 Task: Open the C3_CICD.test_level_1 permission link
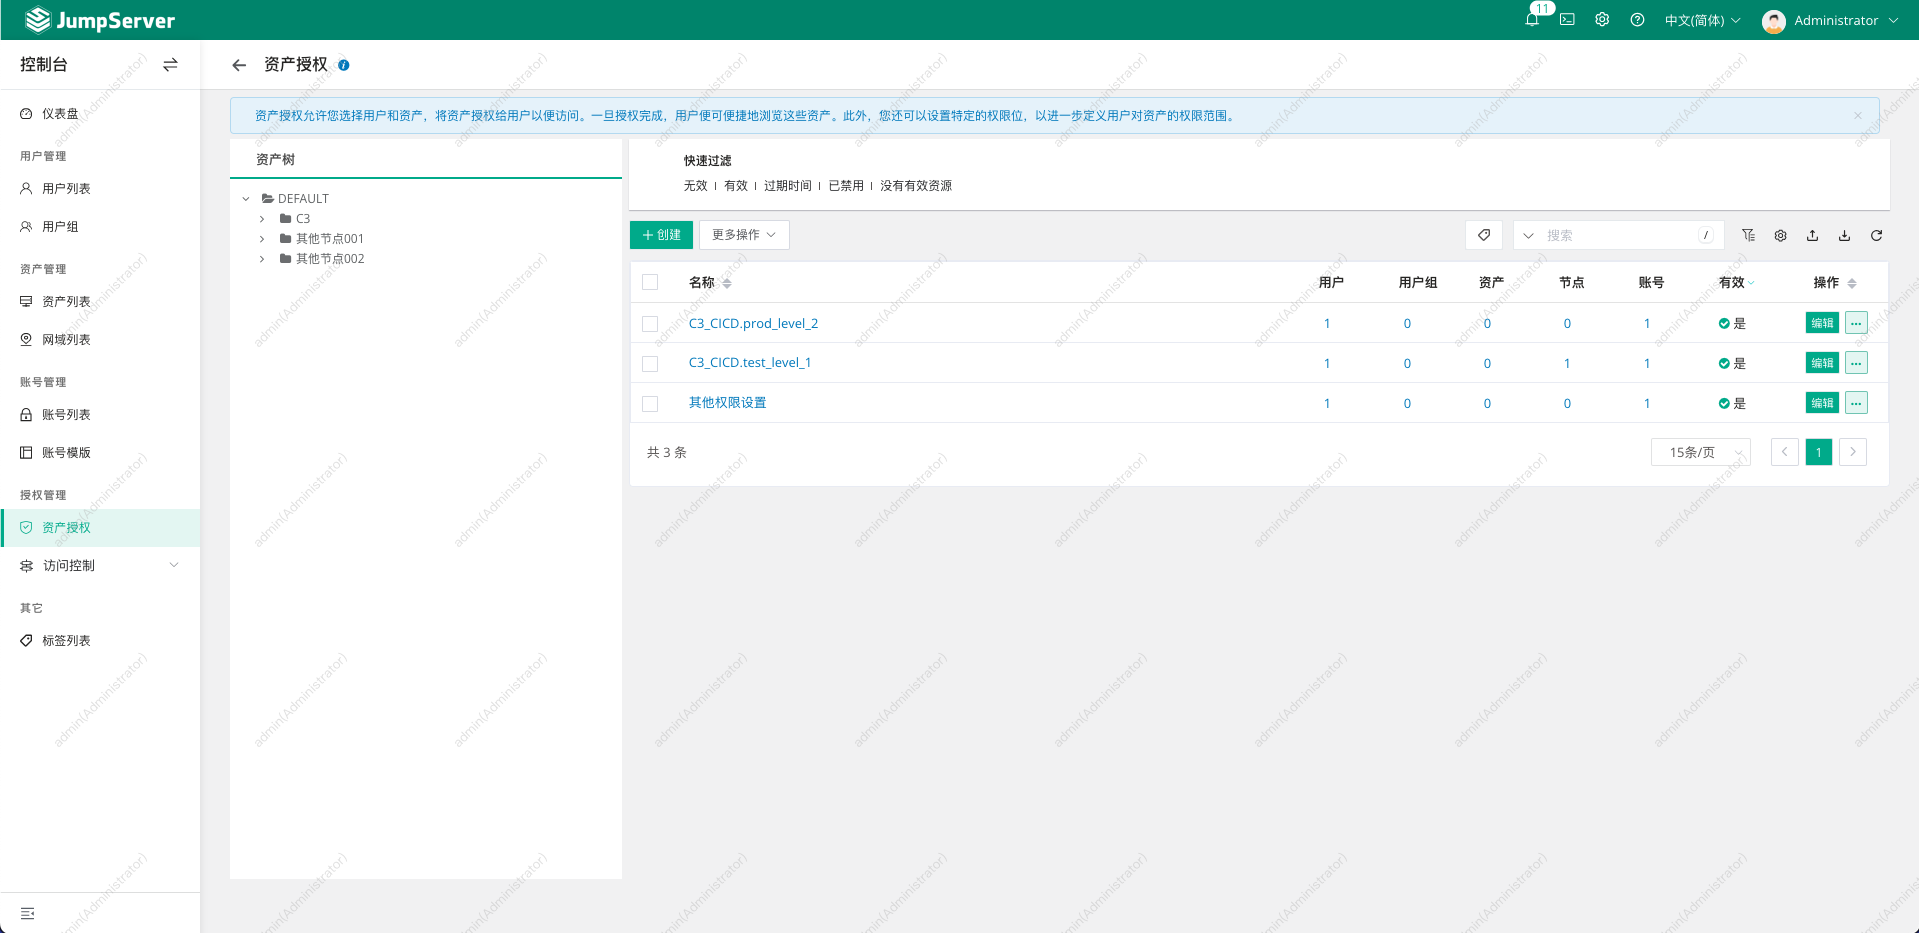tap(749, 363)
